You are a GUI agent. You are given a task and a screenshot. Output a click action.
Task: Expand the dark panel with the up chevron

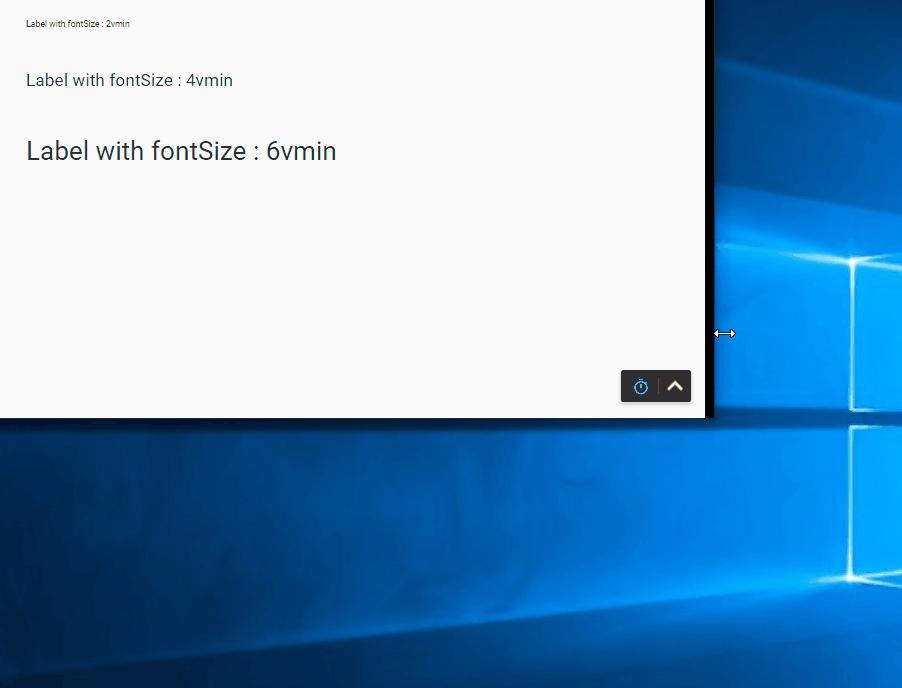pos(675,386)
